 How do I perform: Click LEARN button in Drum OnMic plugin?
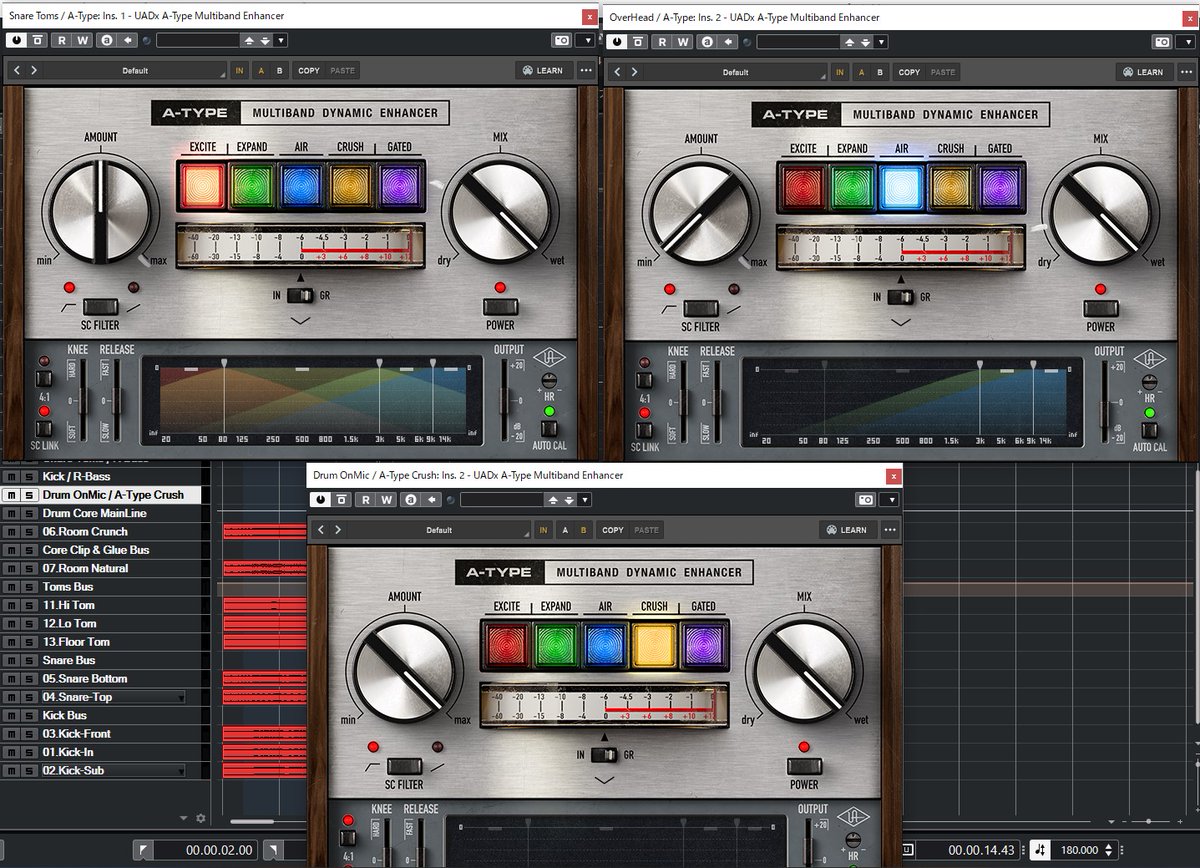(x=848, y=530)
